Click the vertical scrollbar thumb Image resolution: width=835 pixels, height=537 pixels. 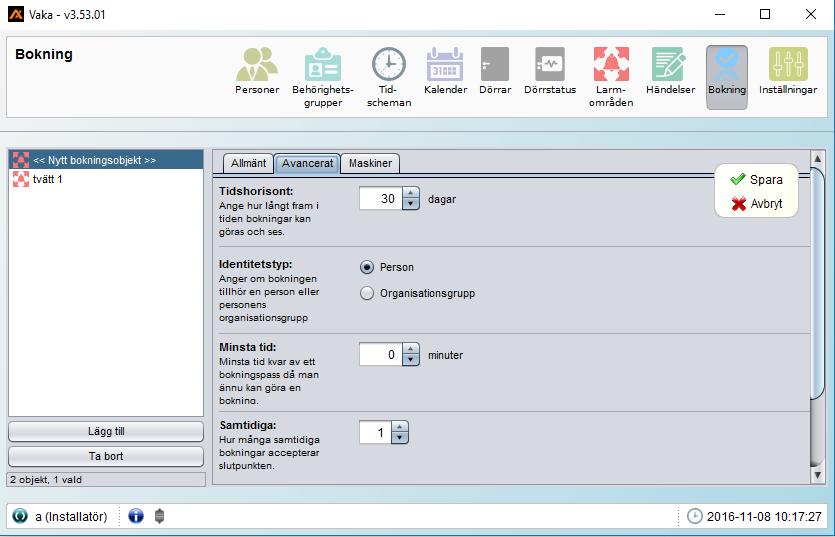(817, 282)
